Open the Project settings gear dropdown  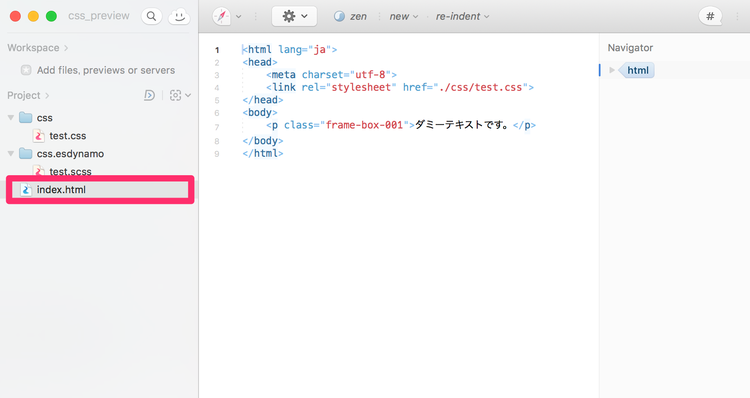tap(180, 95)
